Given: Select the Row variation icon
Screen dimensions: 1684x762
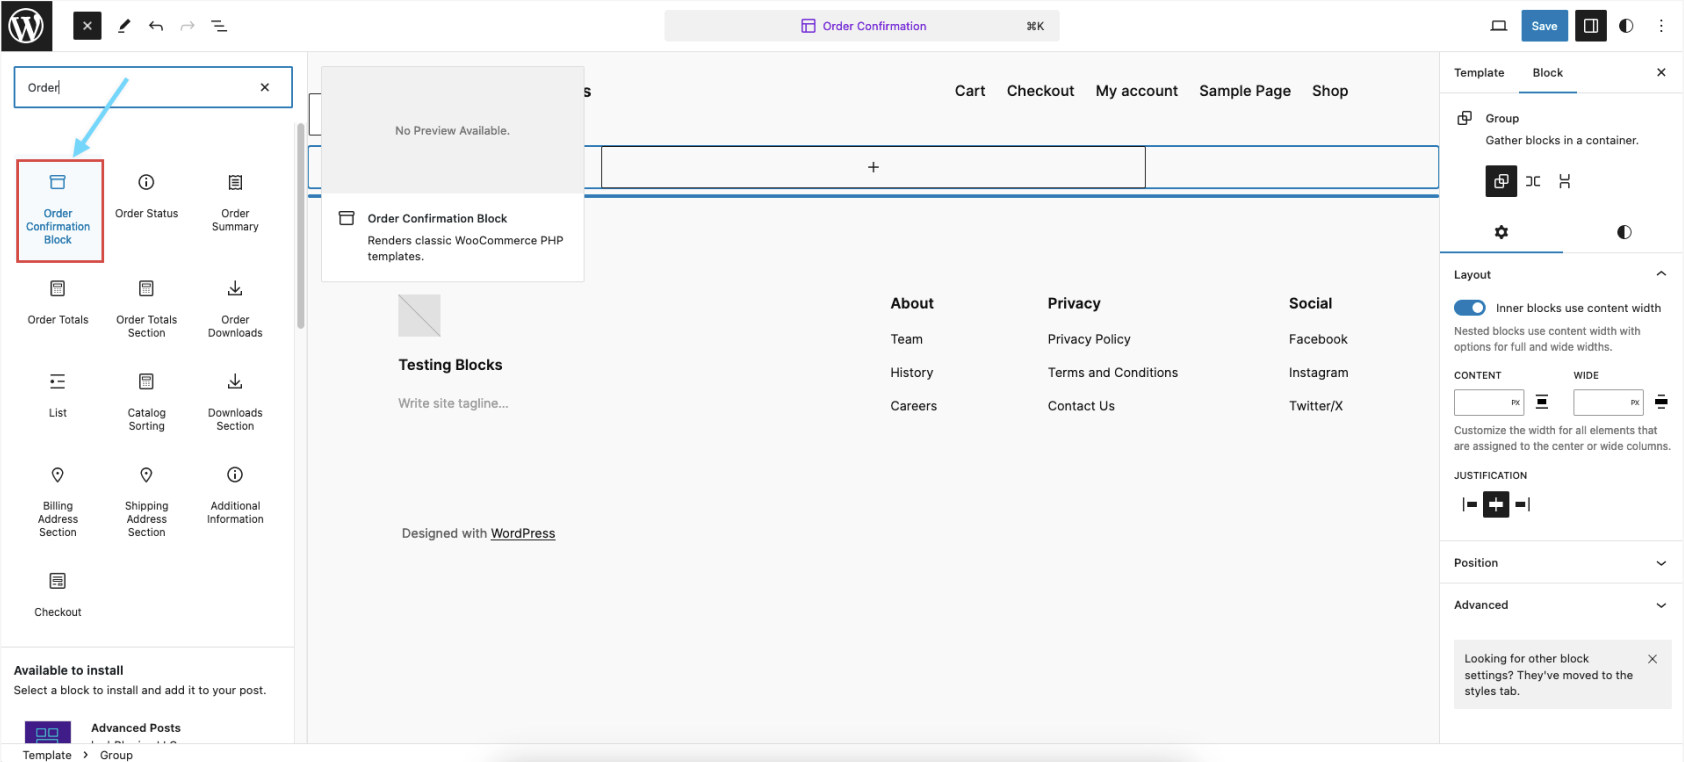Looking at the screenshot, I should coord(1533,181).
